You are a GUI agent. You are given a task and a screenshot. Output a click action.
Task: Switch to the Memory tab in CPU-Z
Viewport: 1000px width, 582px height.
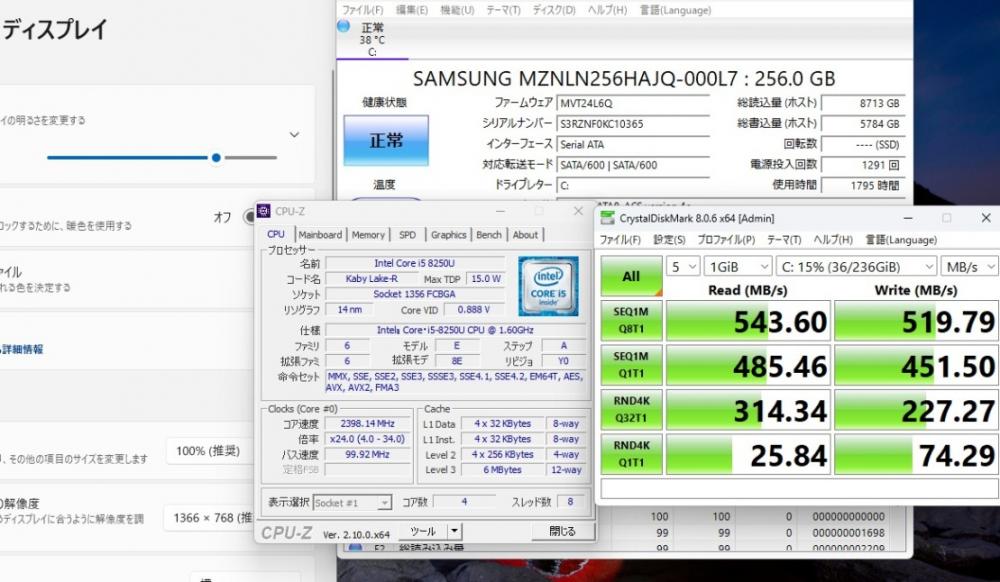tap(368, 235)
